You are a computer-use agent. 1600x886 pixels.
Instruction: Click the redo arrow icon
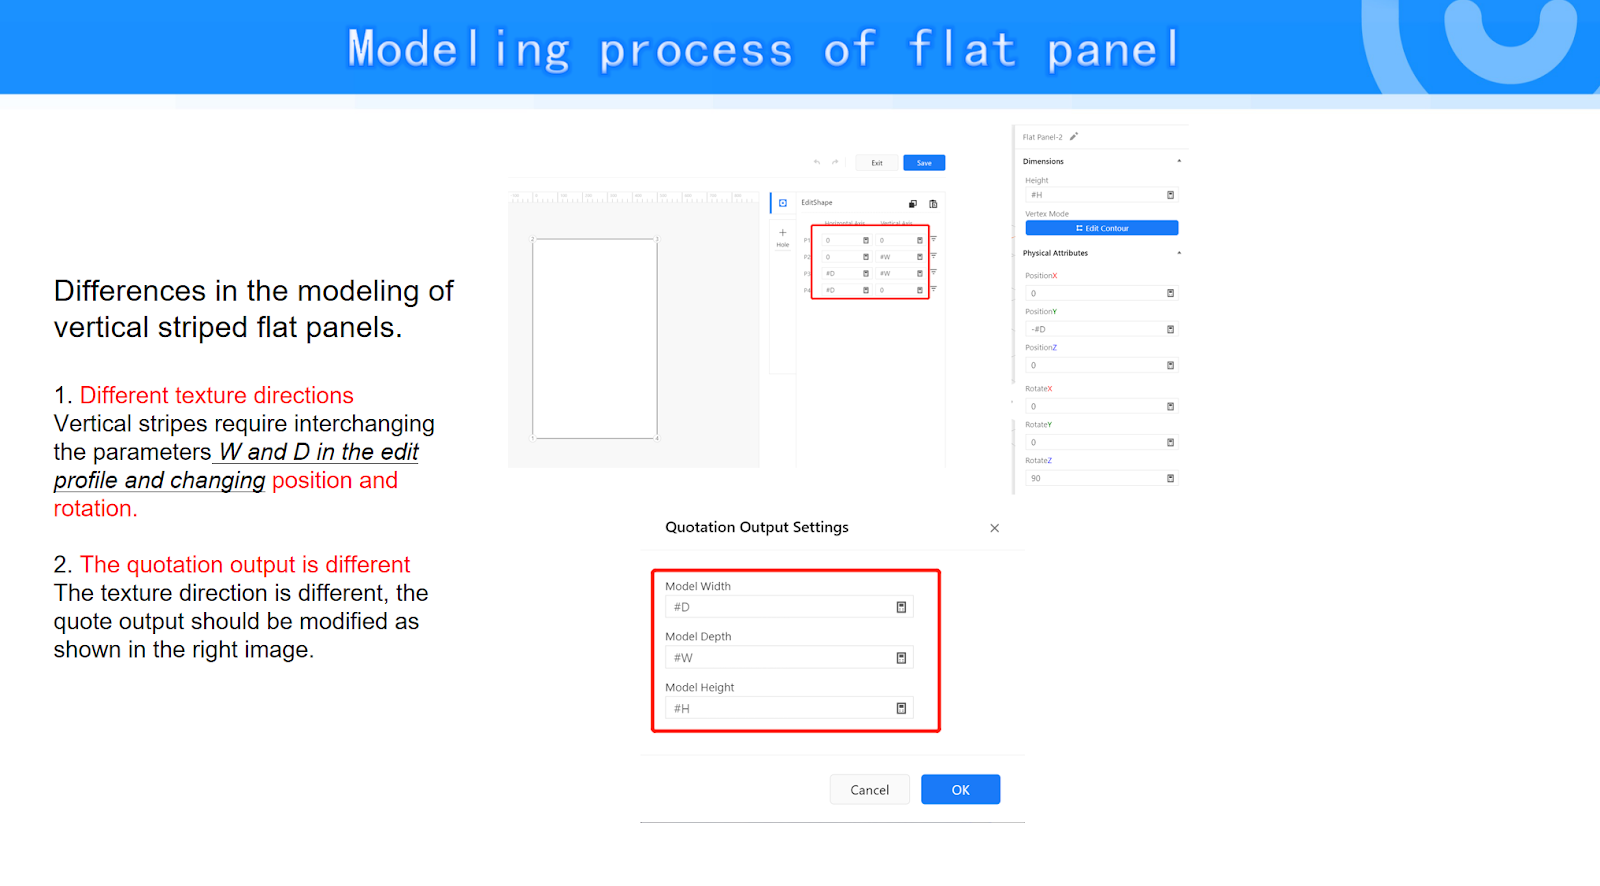[x=835, y=162]
